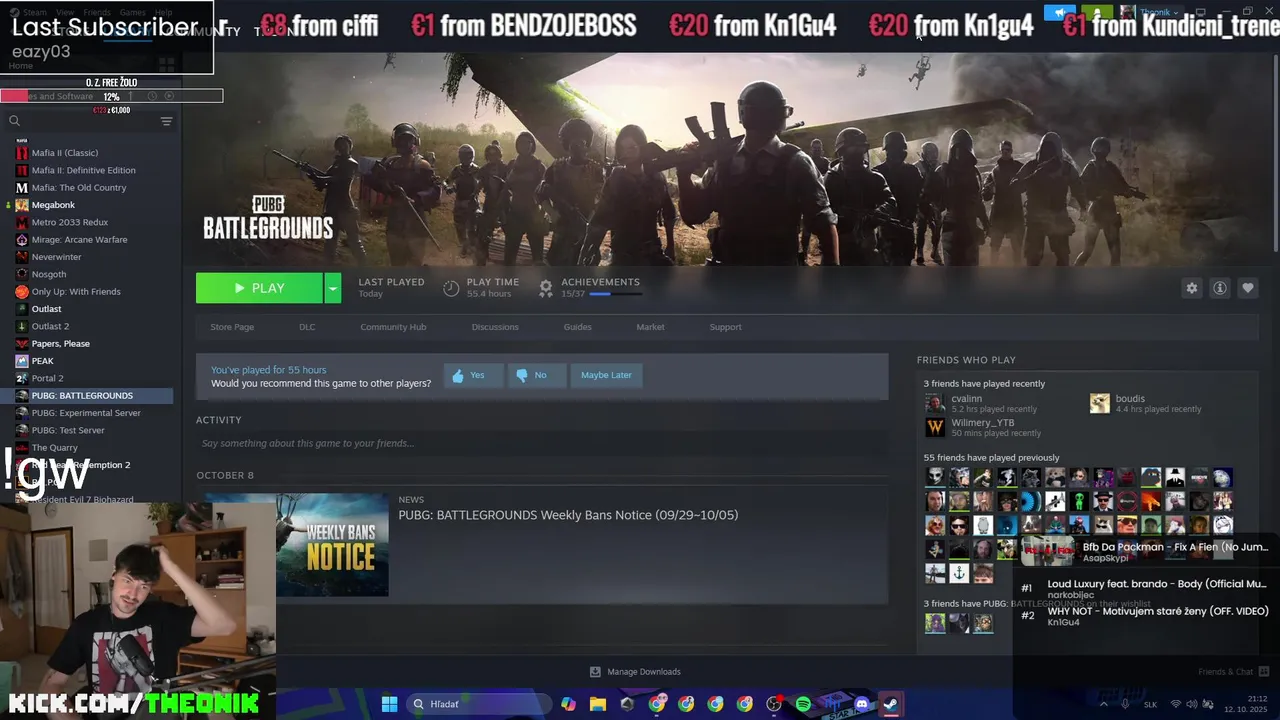
Task: Click the No thumbs-down button
Action: [536, 375]
